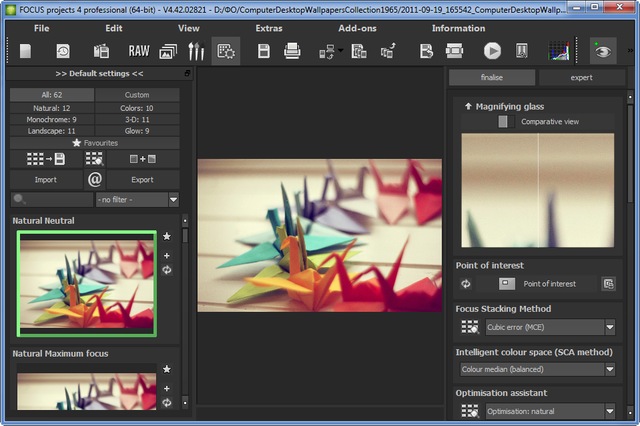Open the Extras menu
The image size is (640, 426).
[x=269, y=28]
